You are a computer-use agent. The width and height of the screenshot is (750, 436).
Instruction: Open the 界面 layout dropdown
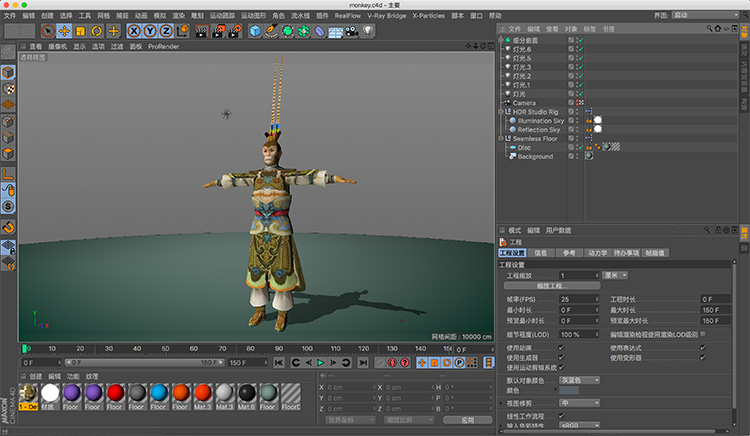click(x=705, y=15)
